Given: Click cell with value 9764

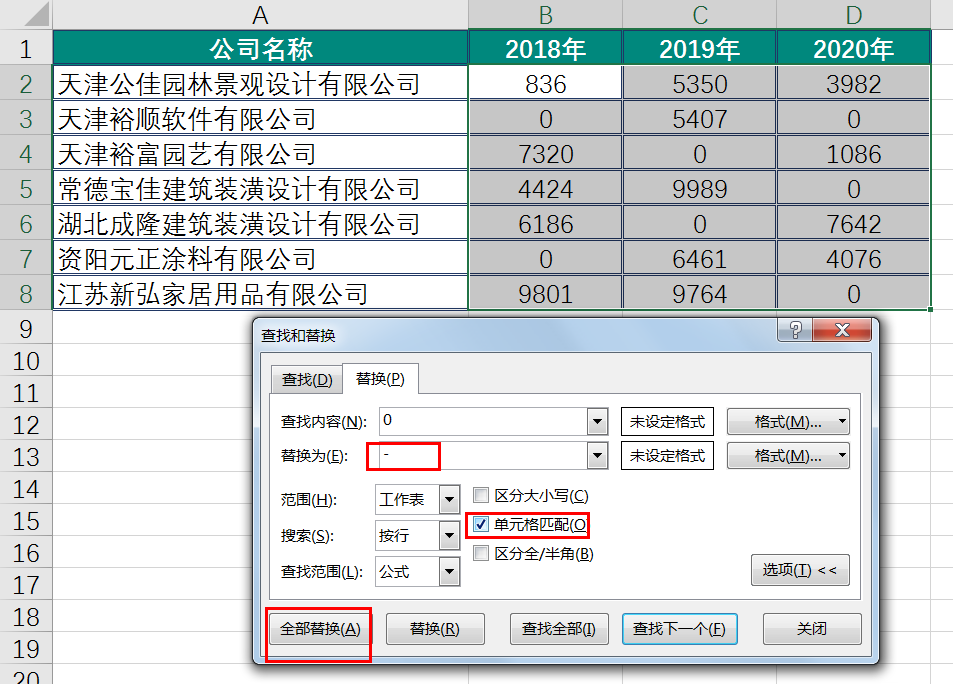Looking at the screenshot, I should (x=700, y=294).
